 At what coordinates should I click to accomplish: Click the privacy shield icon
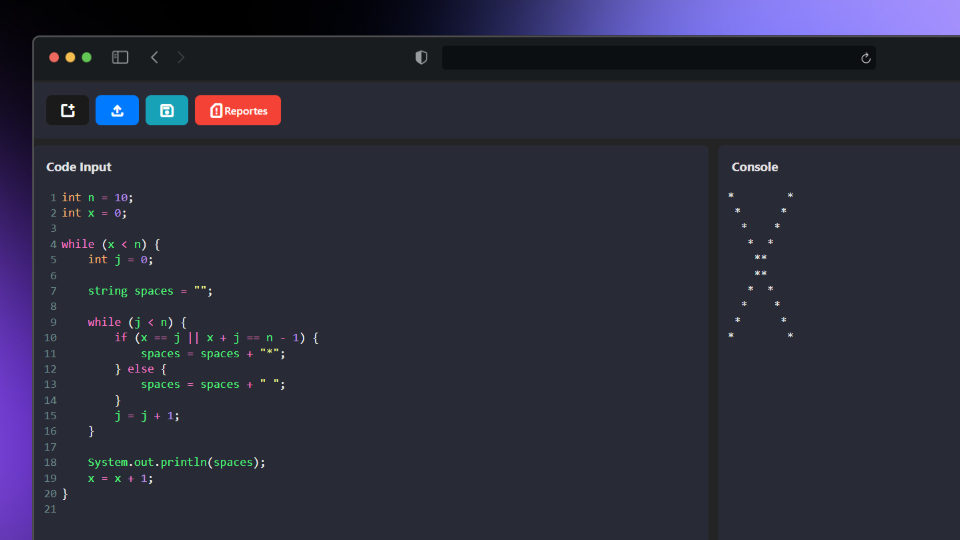click(x=421, y=58)
